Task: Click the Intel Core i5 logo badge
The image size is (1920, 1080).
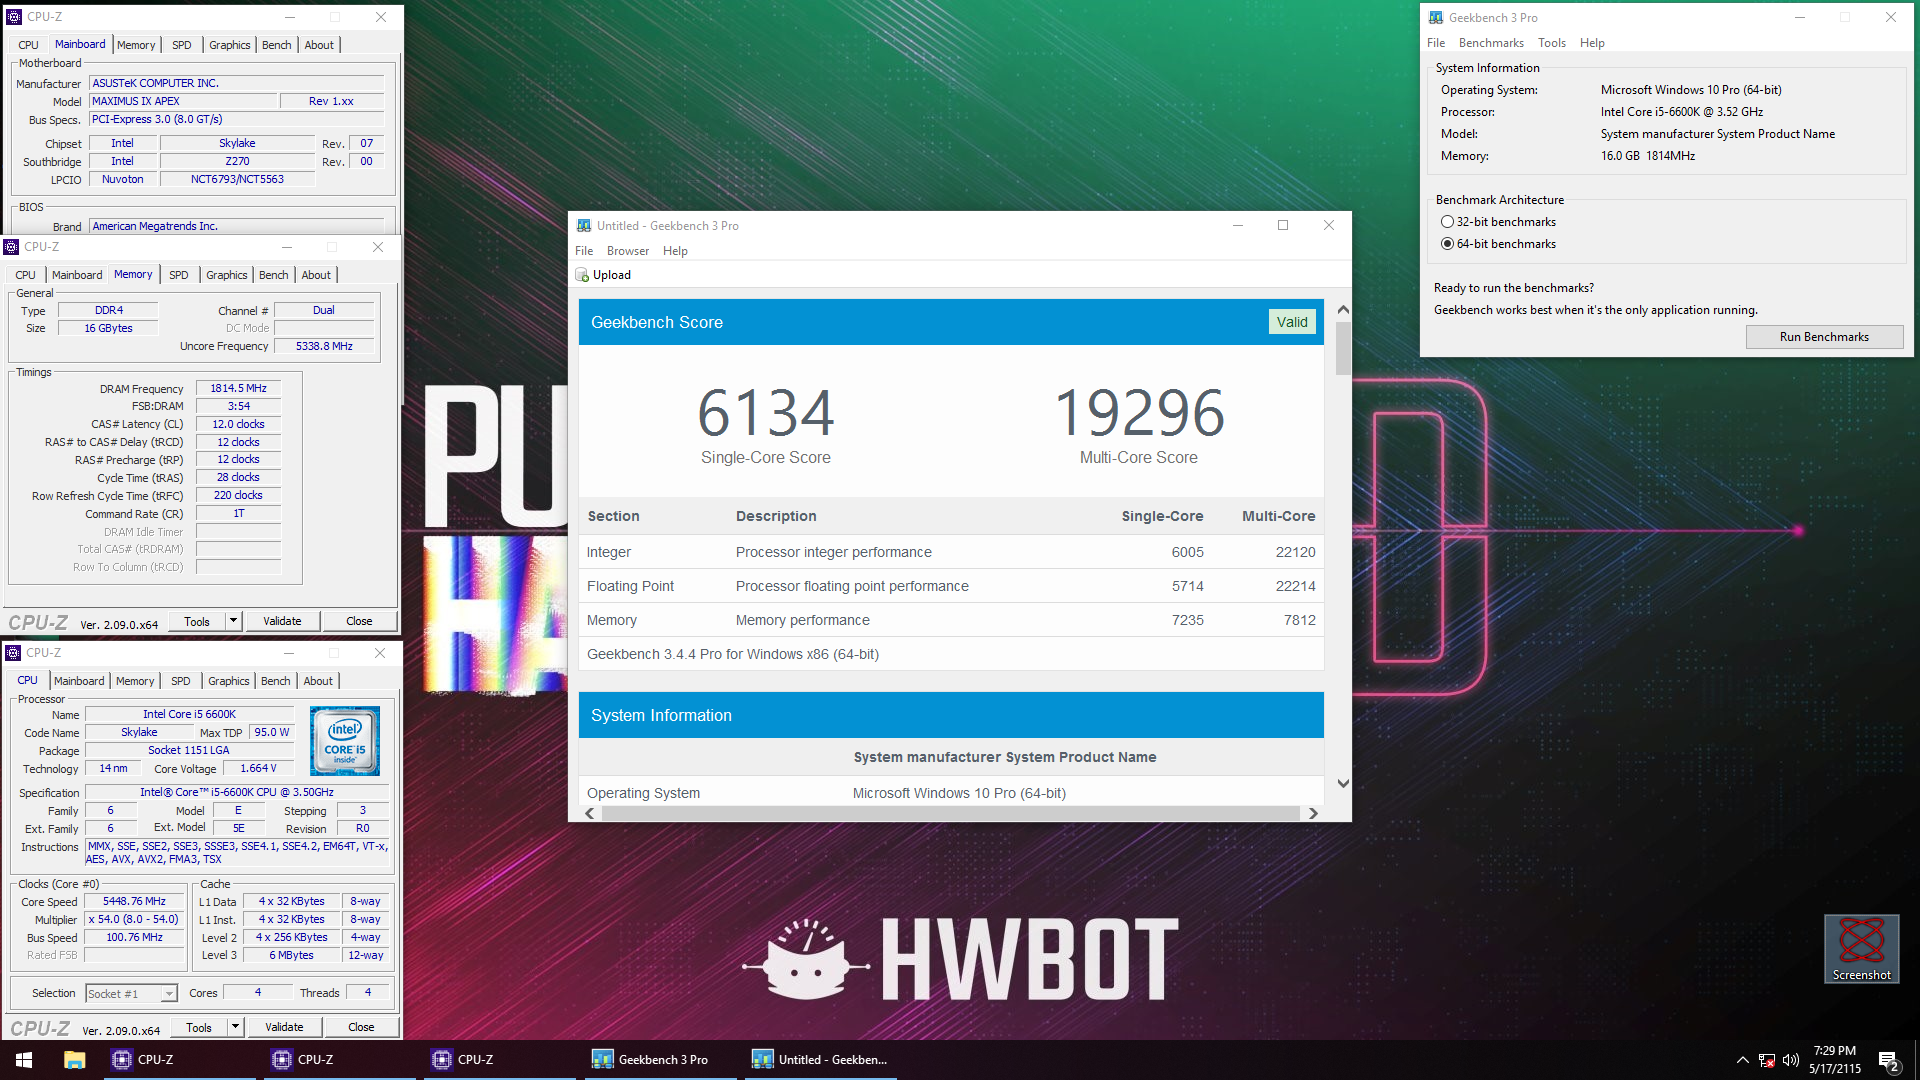Action: click(x=345, y=741)
